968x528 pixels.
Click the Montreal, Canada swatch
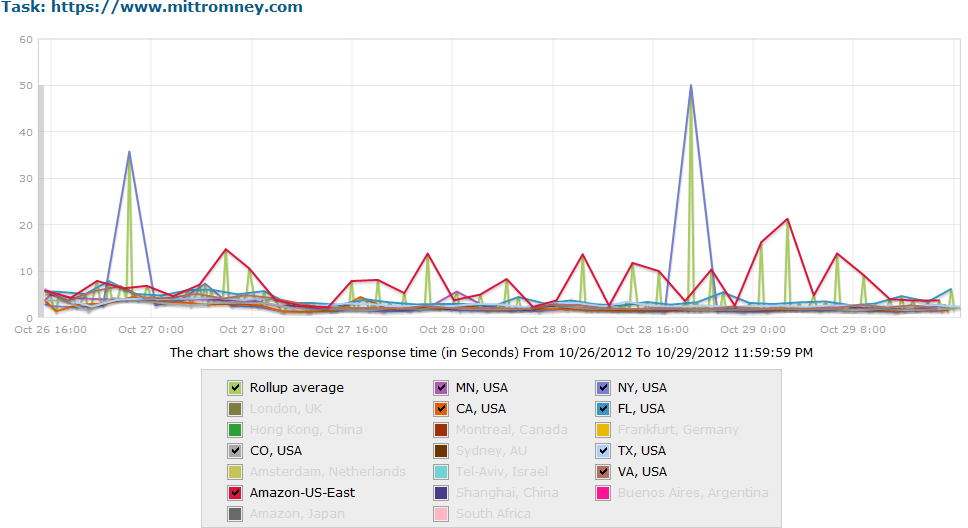tap(441, 430)
